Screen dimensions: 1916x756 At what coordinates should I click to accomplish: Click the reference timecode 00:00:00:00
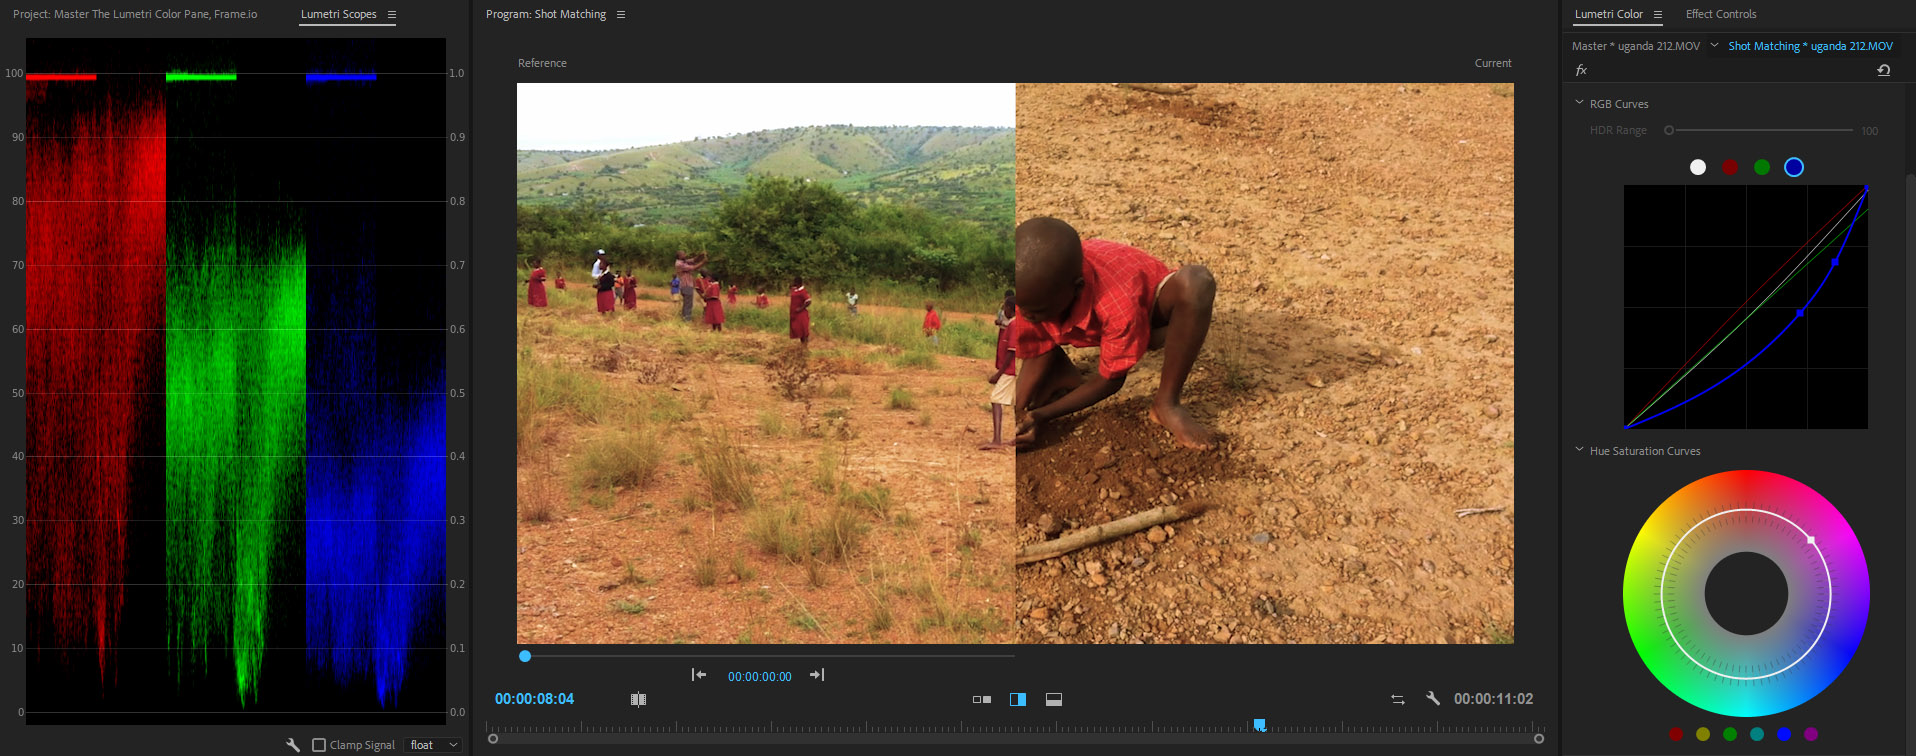760,677
